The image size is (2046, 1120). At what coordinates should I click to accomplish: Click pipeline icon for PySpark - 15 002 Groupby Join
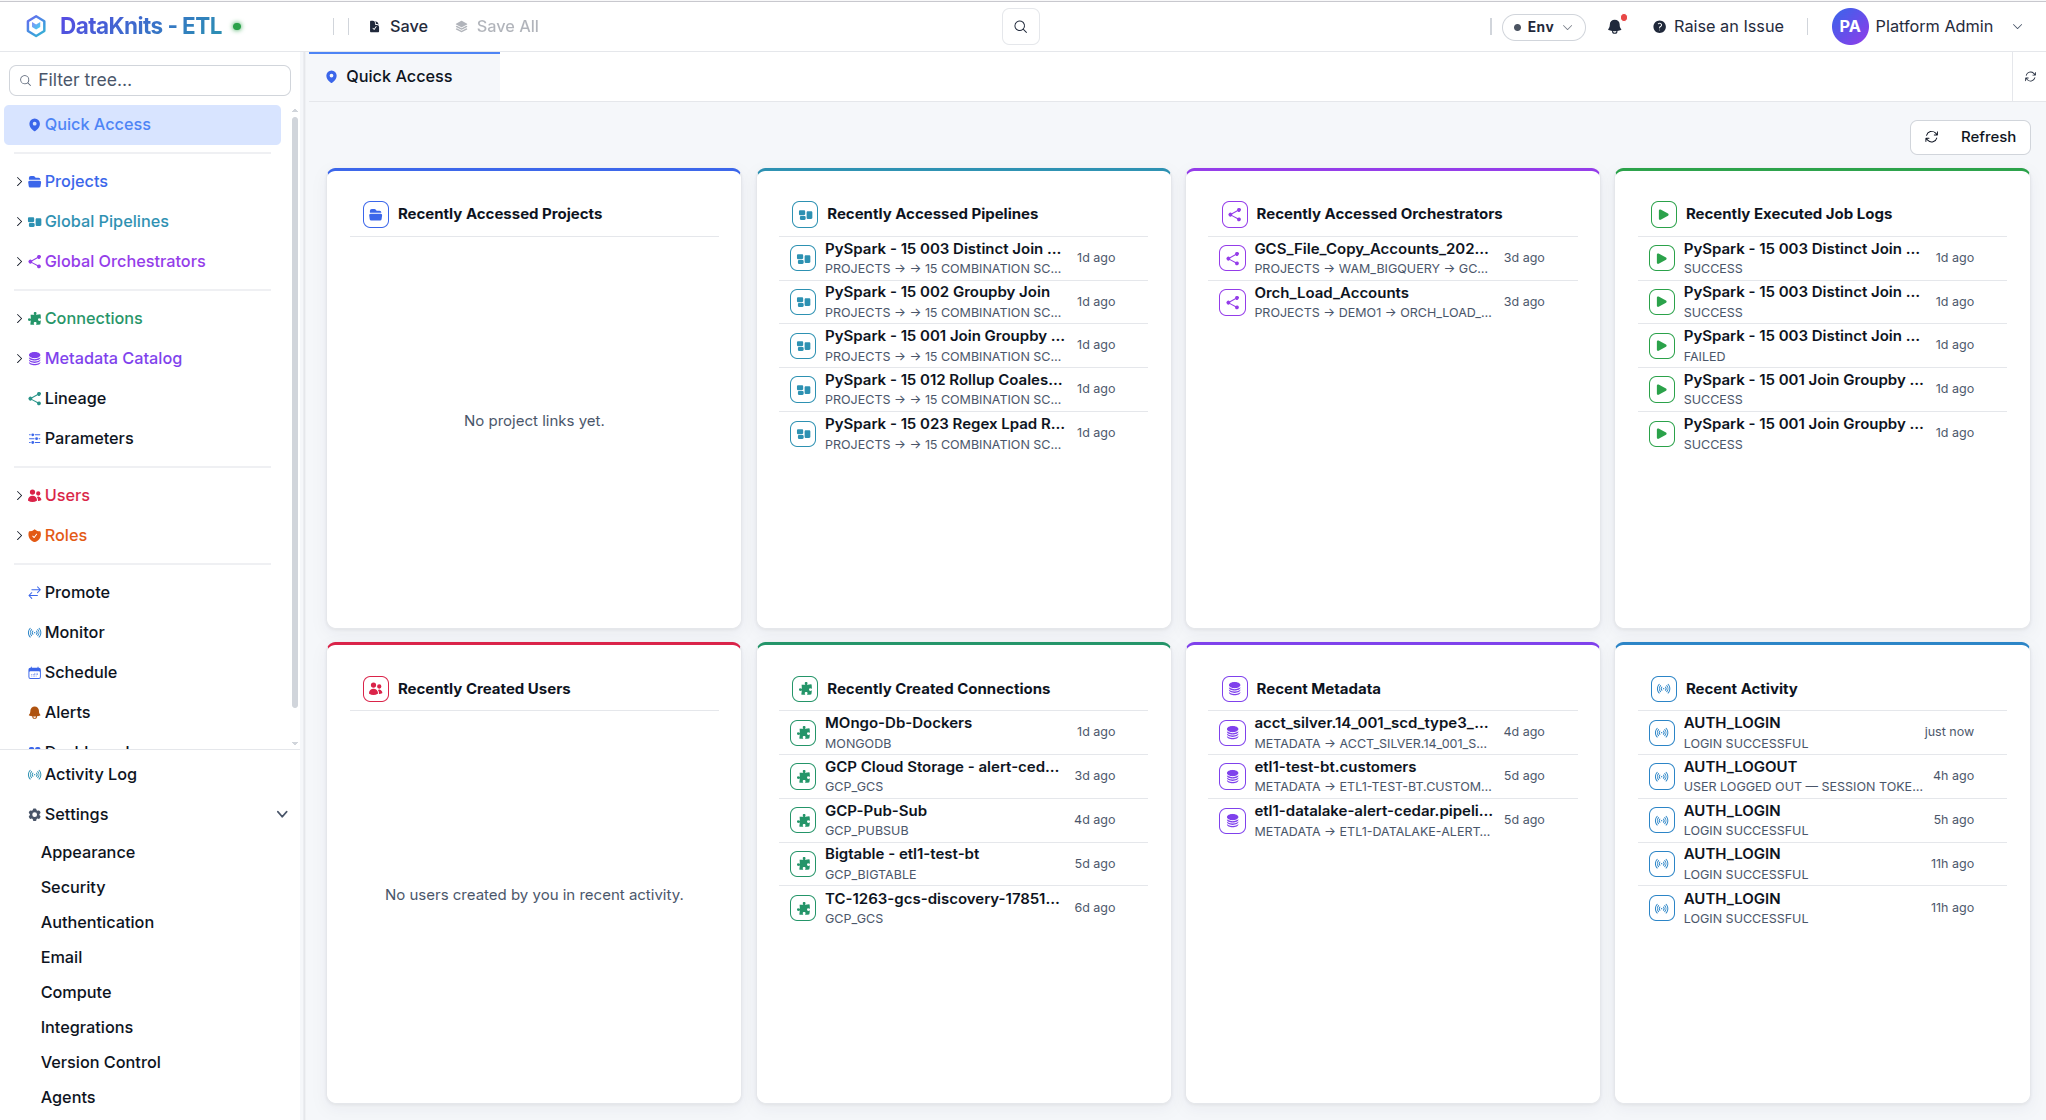[803, 302]
